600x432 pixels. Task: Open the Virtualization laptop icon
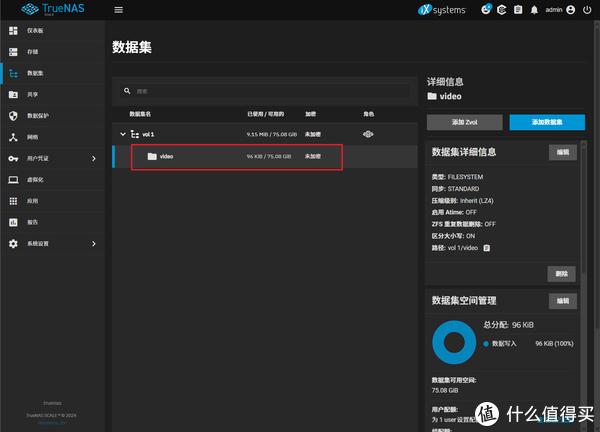click(x=13, y=179)
